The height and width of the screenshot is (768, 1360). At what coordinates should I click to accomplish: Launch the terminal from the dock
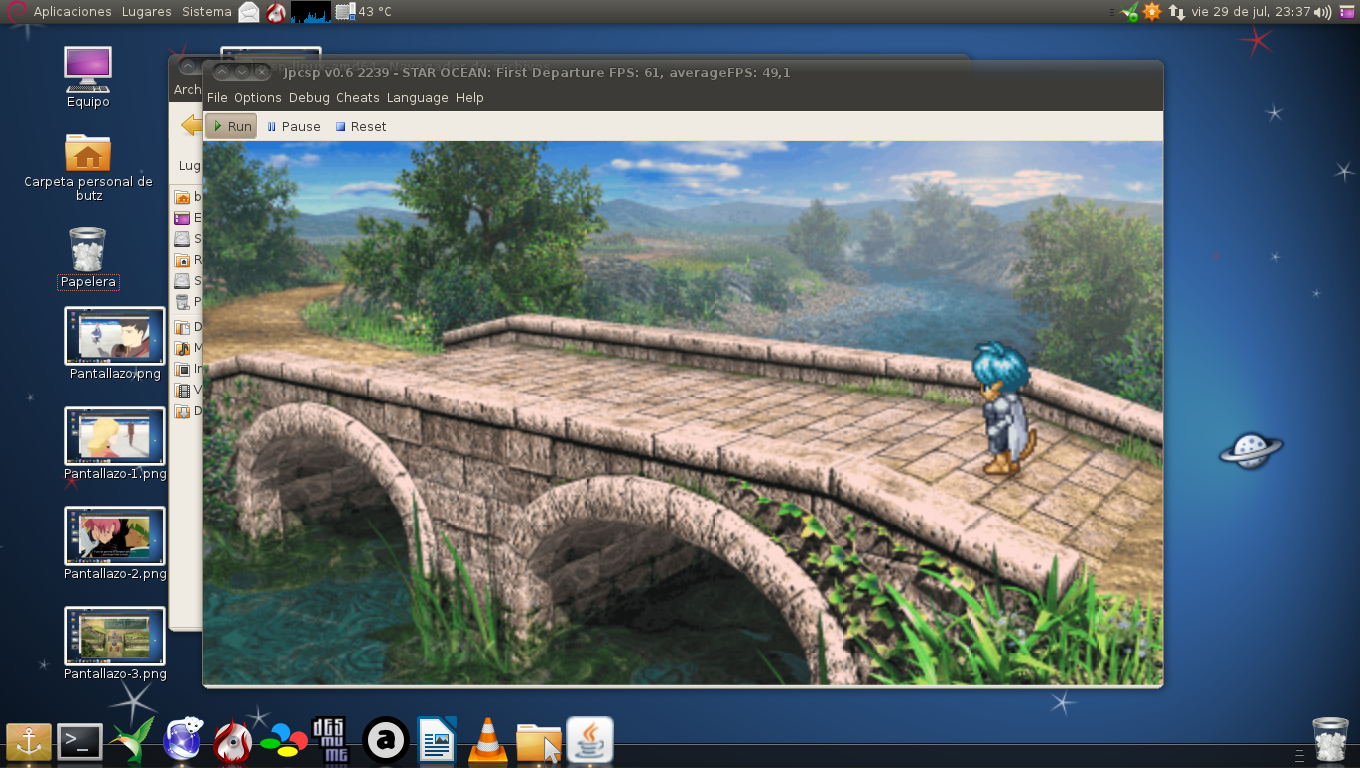[80, 741]
